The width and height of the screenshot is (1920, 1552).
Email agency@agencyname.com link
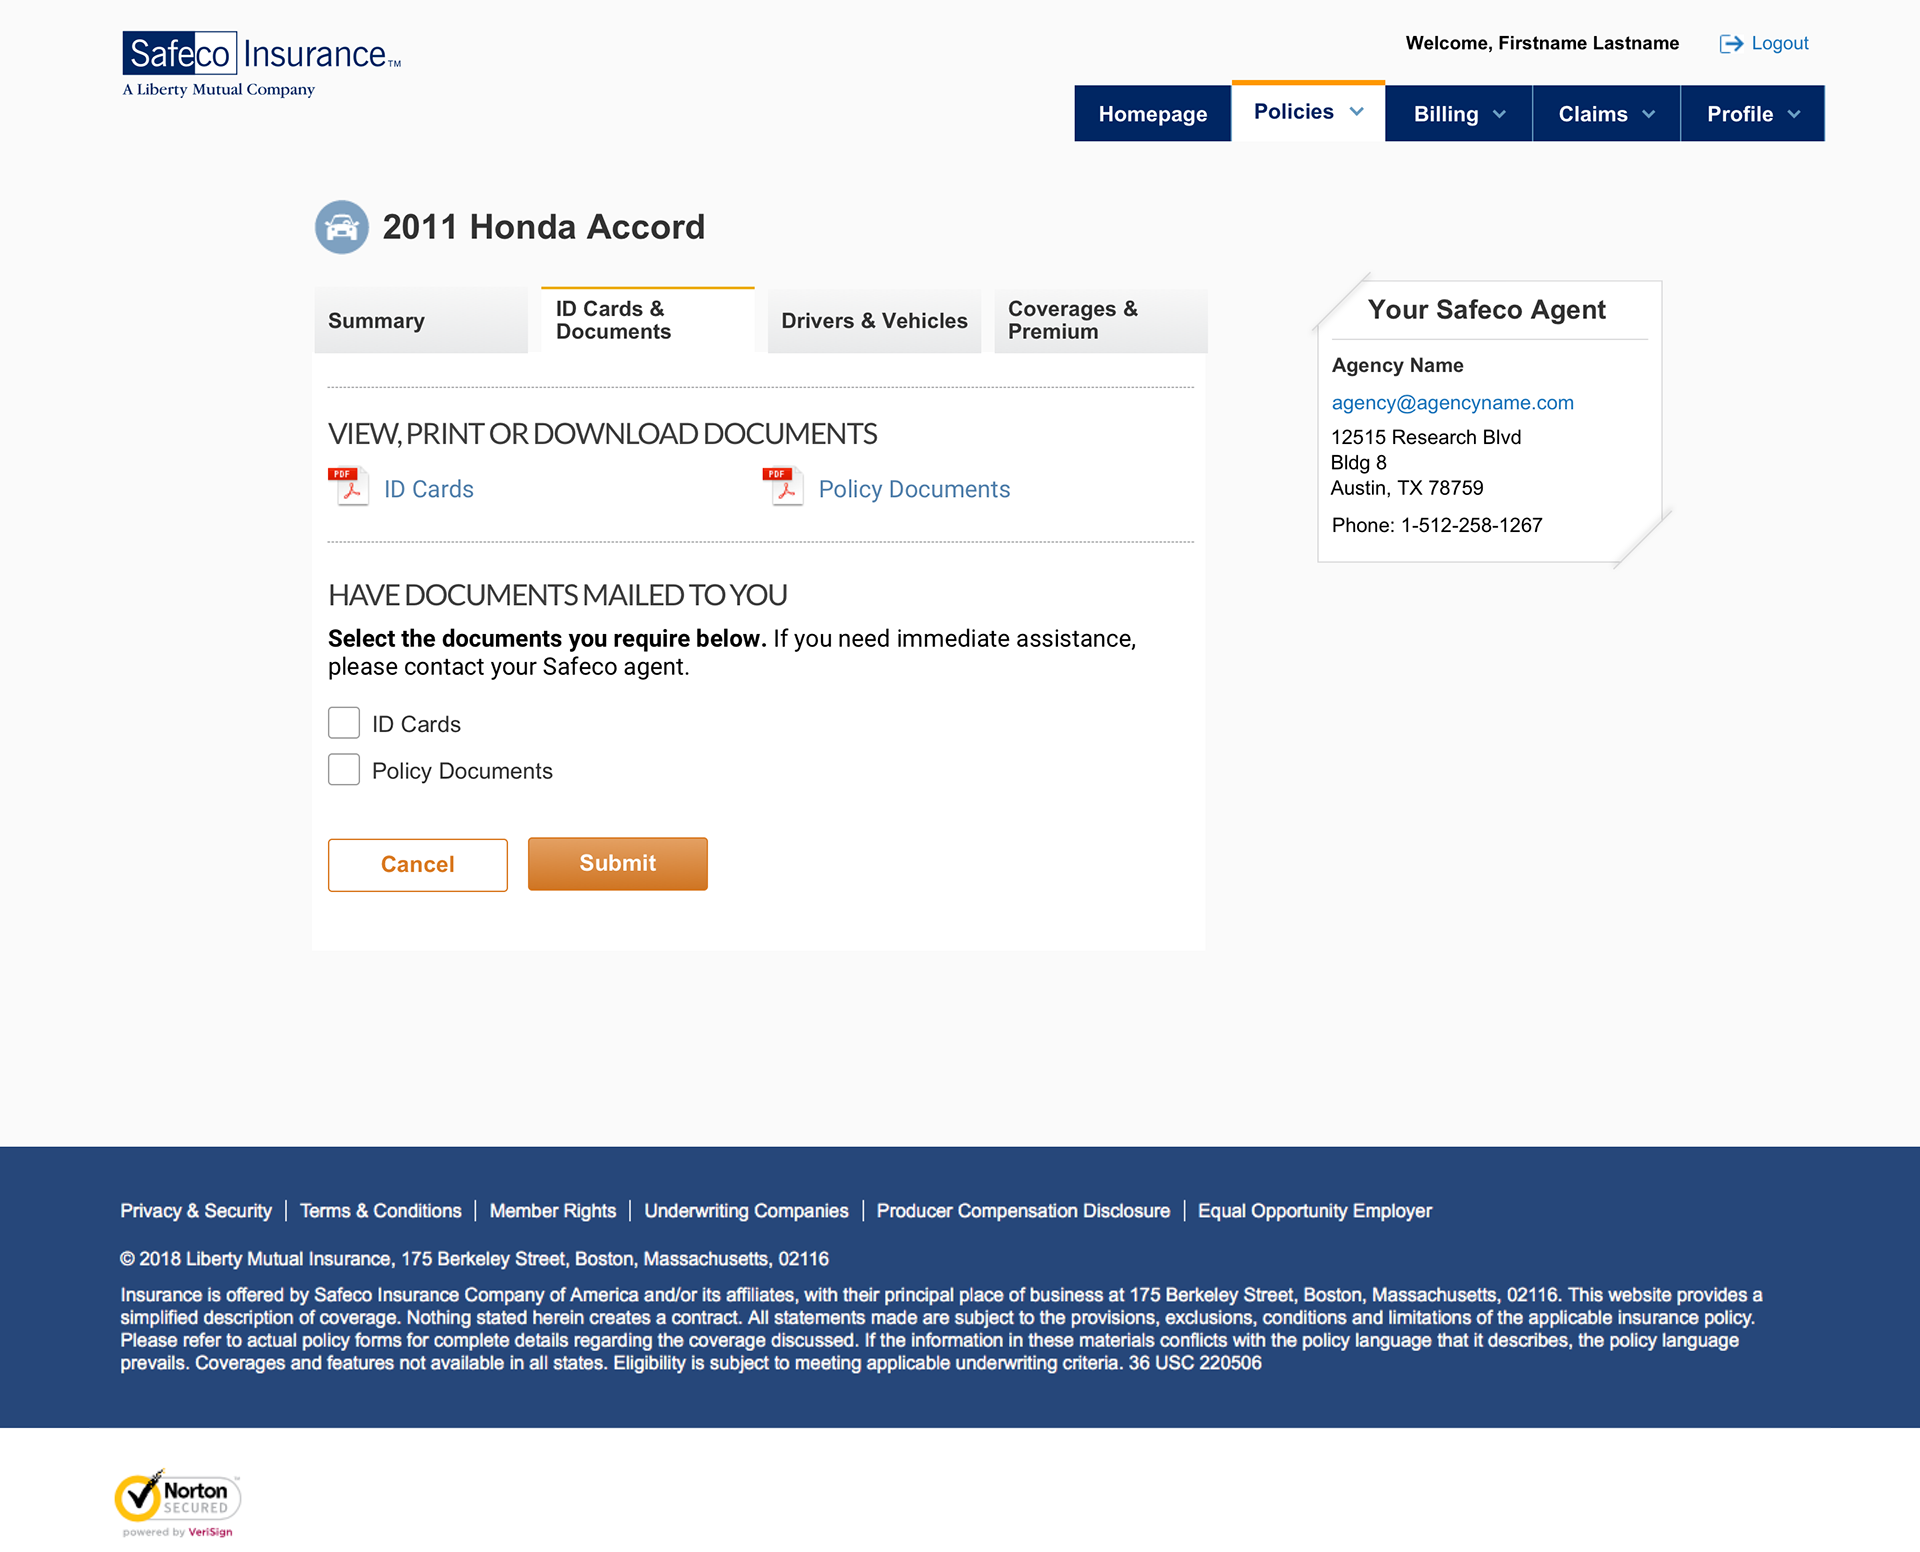(x=1452, y=403)
